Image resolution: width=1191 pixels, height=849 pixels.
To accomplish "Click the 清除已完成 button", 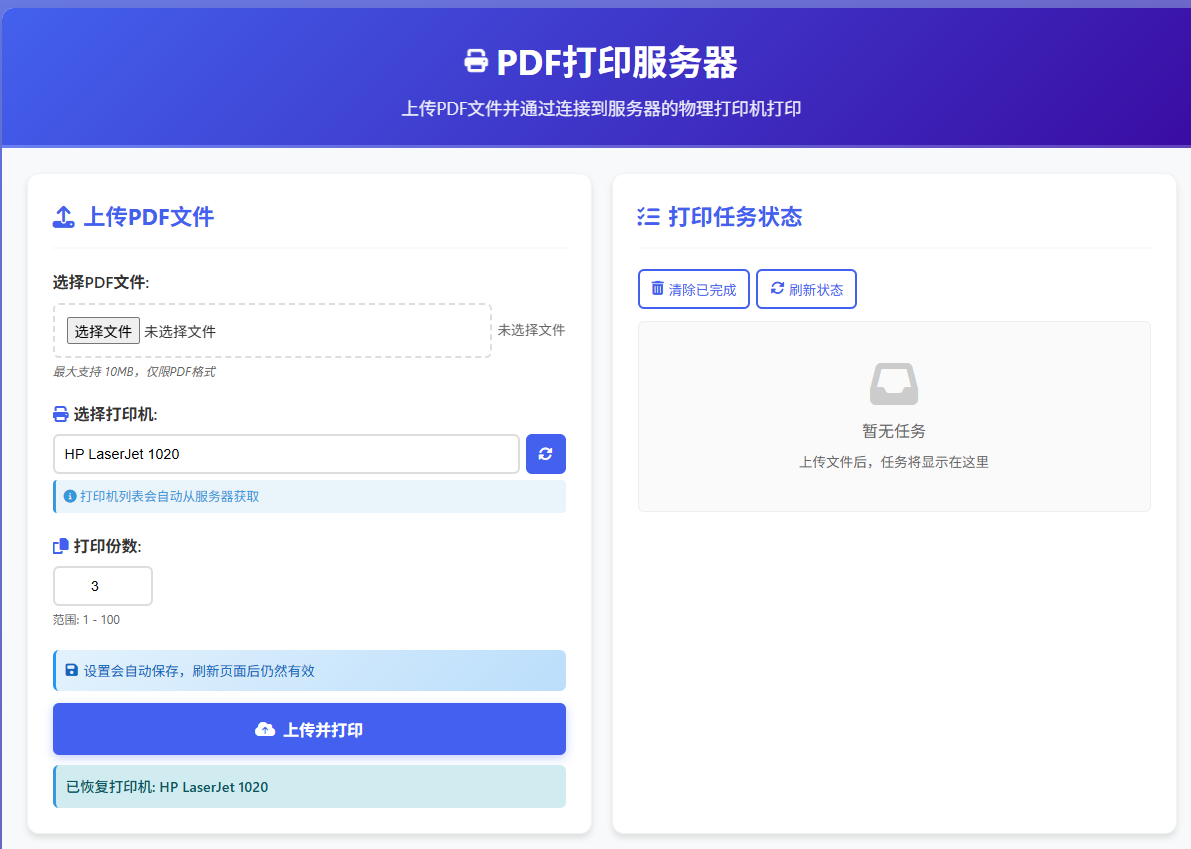I will pos(693,289).
